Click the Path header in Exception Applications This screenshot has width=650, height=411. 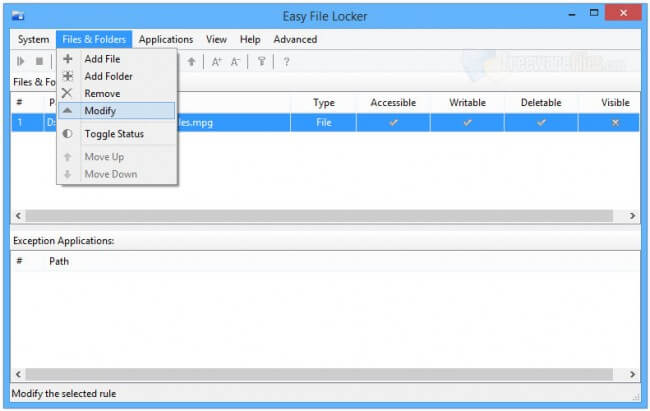[59, 261]
